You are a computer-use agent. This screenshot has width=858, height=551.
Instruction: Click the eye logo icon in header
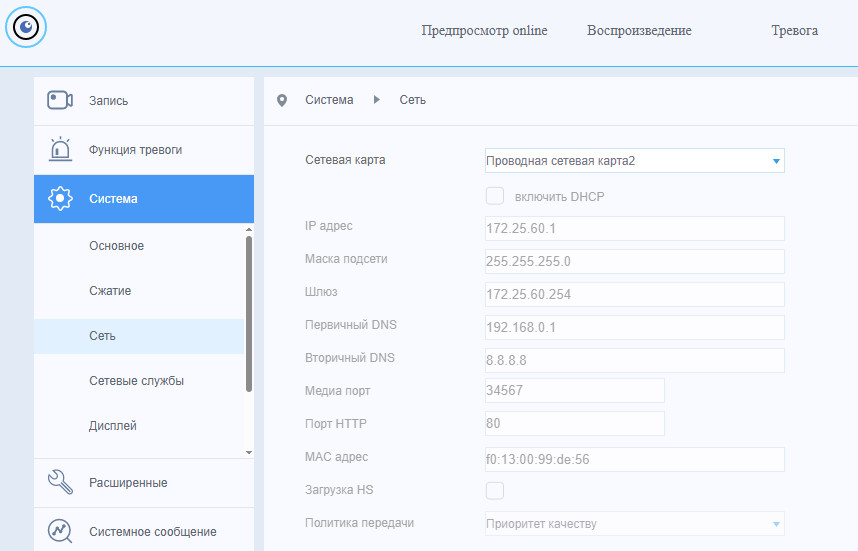click(27, 28)
